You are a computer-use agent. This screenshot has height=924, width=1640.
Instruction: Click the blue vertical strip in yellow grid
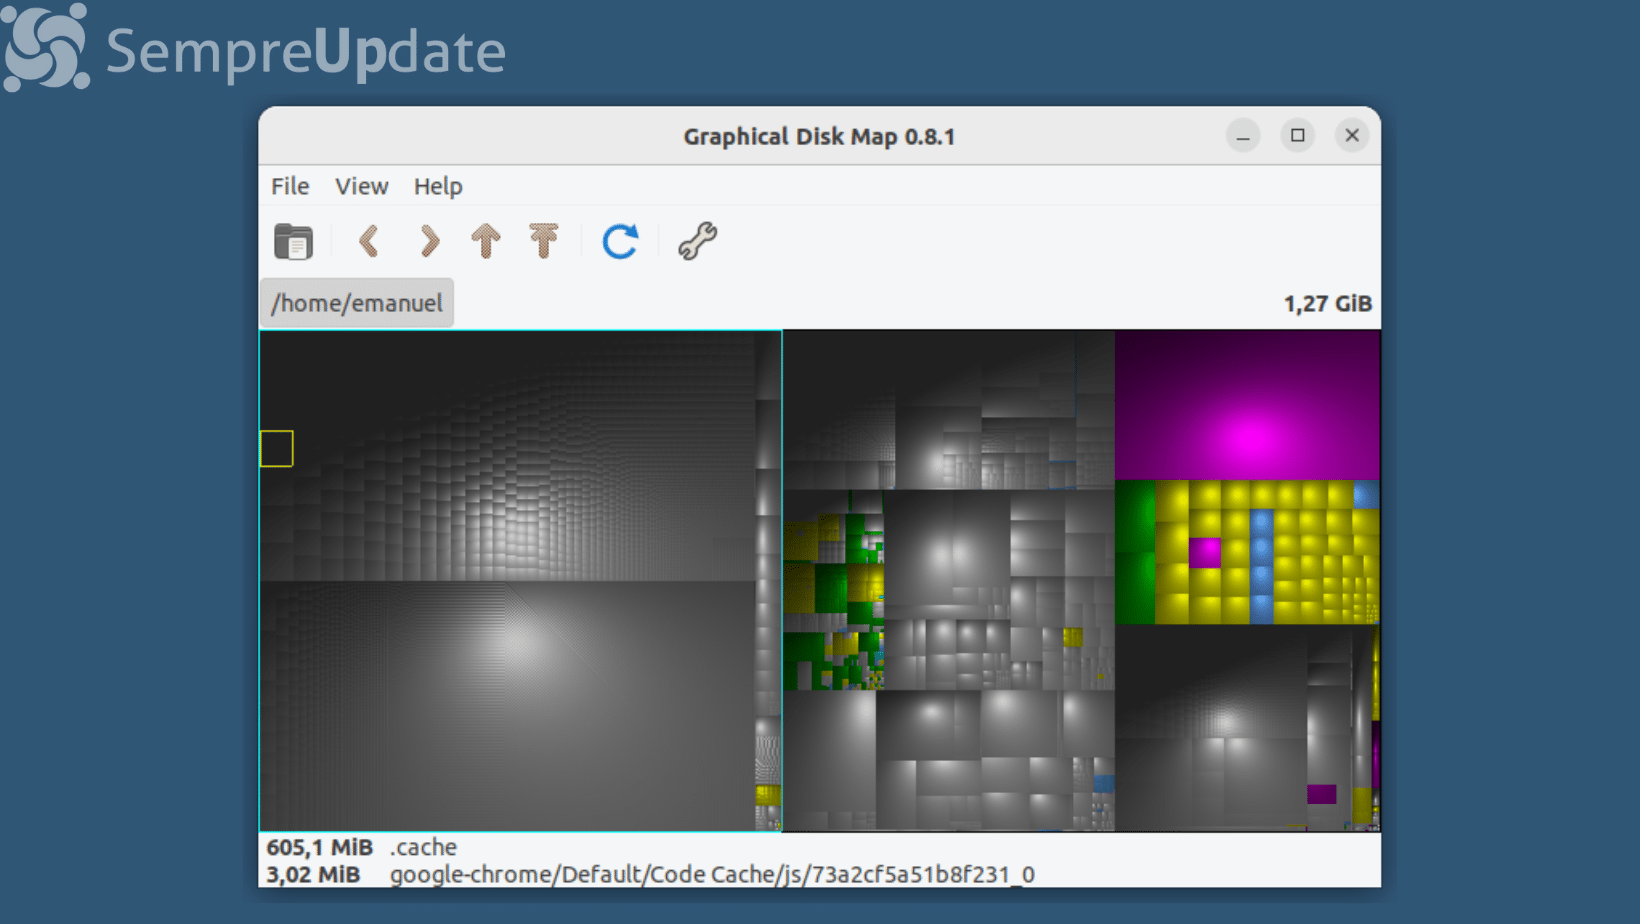[x=1262, y=566]
